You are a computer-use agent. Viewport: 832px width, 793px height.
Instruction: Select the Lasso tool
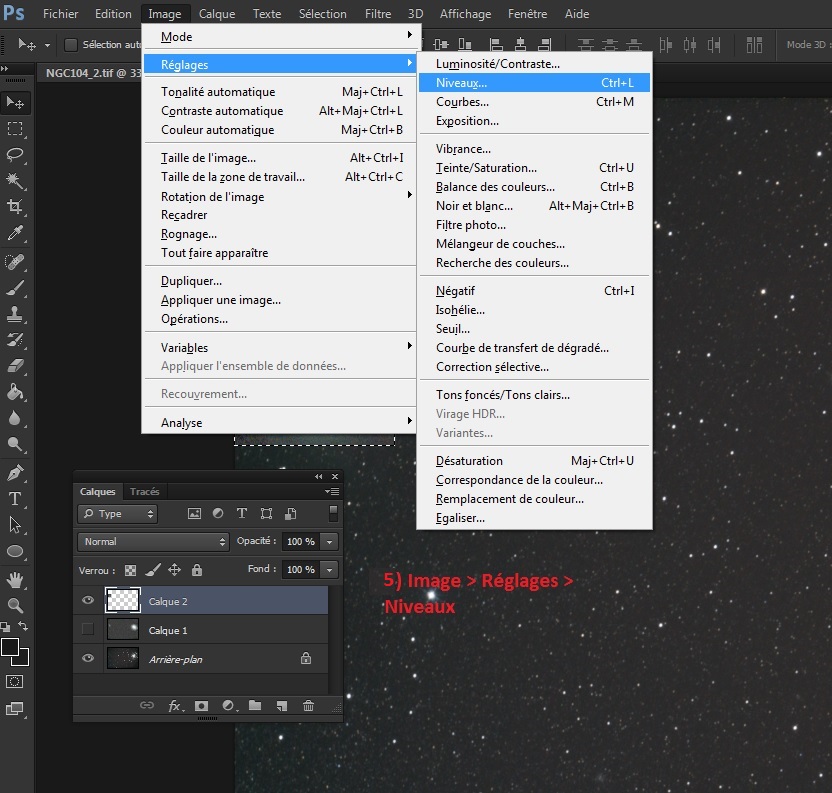tap(15, 154)
